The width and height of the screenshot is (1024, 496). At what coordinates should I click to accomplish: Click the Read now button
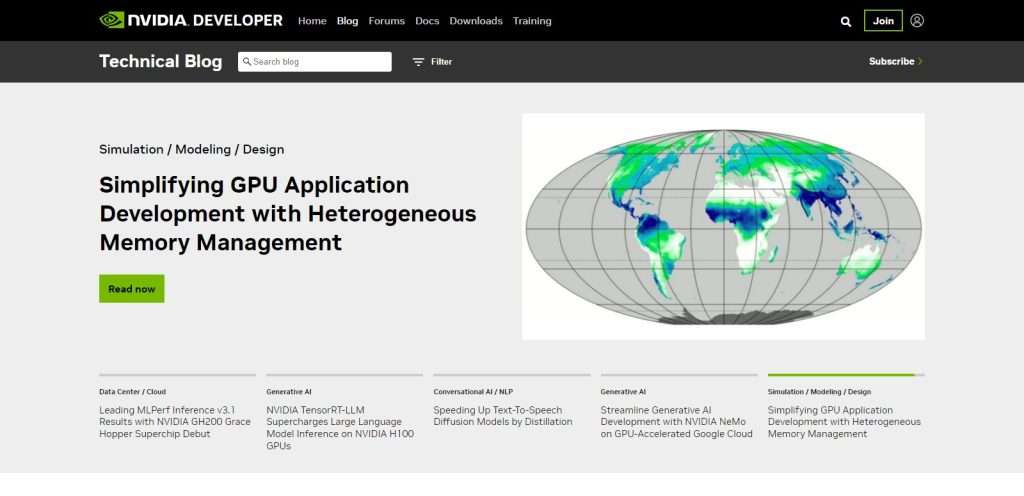132,288
